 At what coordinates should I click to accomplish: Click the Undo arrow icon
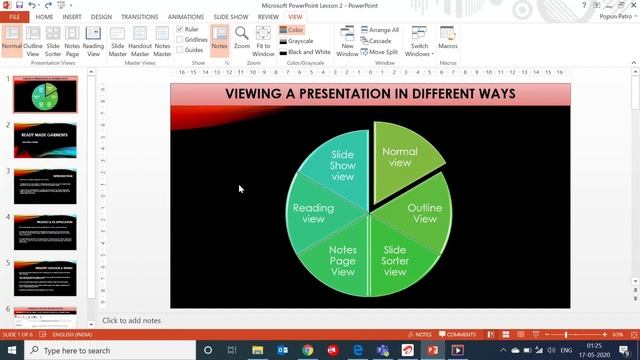[x=31, y=5]
